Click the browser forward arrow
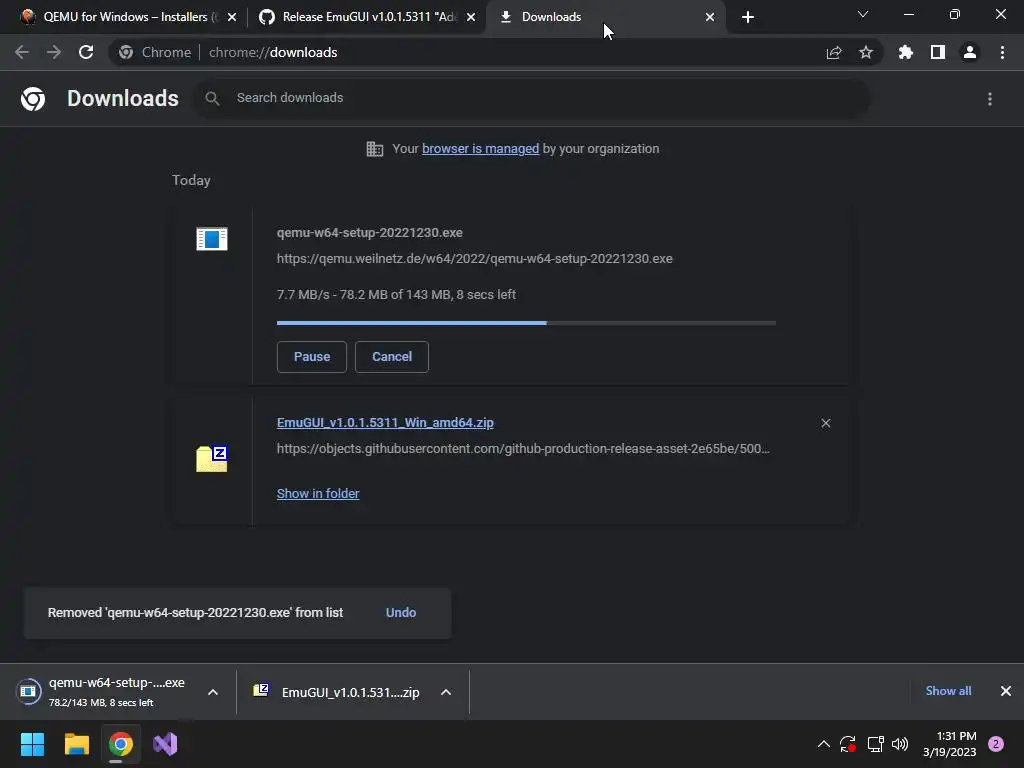This screenshot has width=1024, height=768. 54,52
